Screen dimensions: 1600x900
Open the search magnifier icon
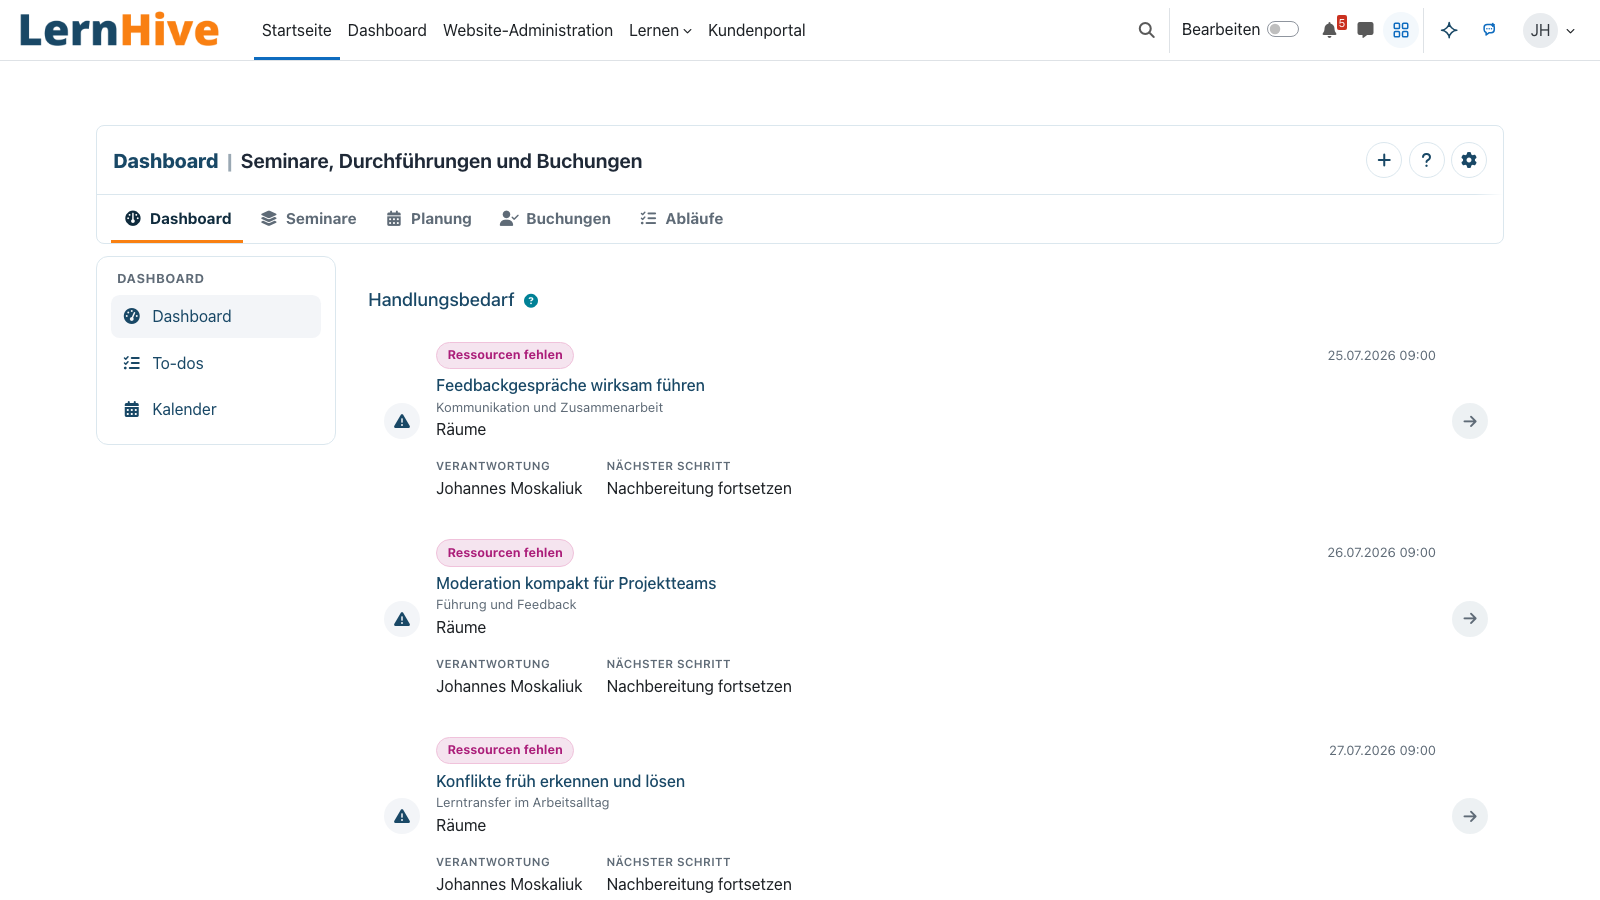point(1146,30)
